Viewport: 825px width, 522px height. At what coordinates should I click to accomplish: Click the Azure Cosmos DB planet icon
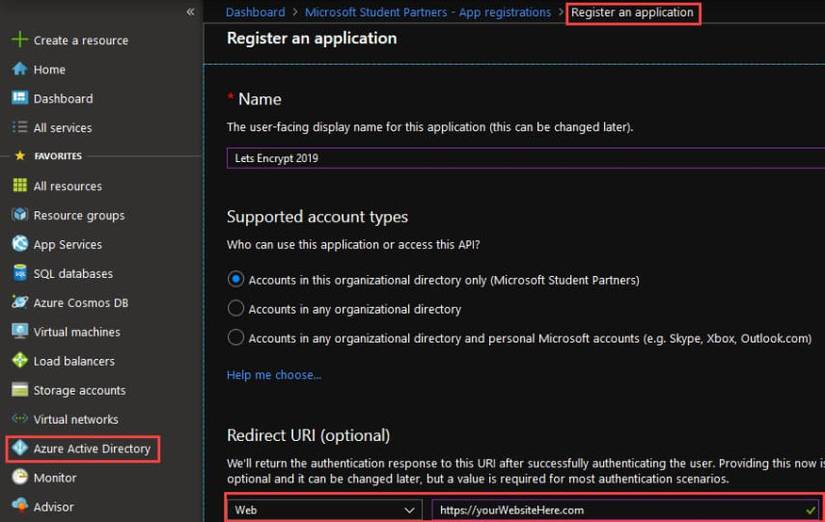click(19, 302)
